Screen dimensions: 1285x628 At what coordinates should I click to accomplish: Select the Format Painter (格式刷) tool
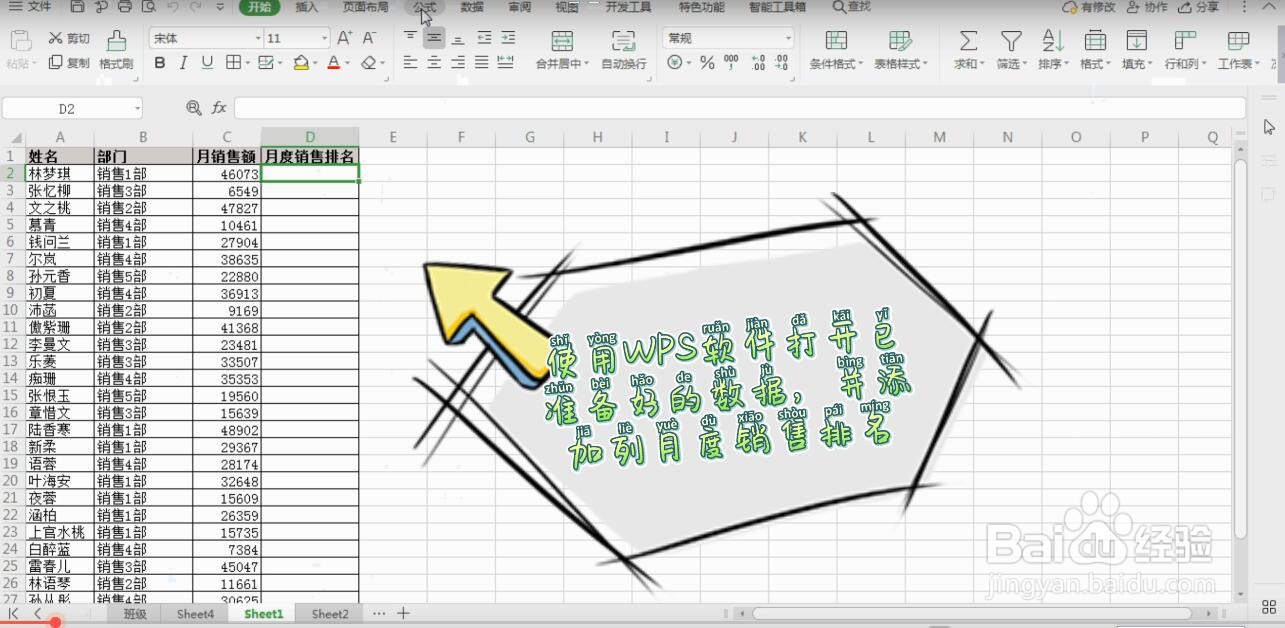point(116,49)
